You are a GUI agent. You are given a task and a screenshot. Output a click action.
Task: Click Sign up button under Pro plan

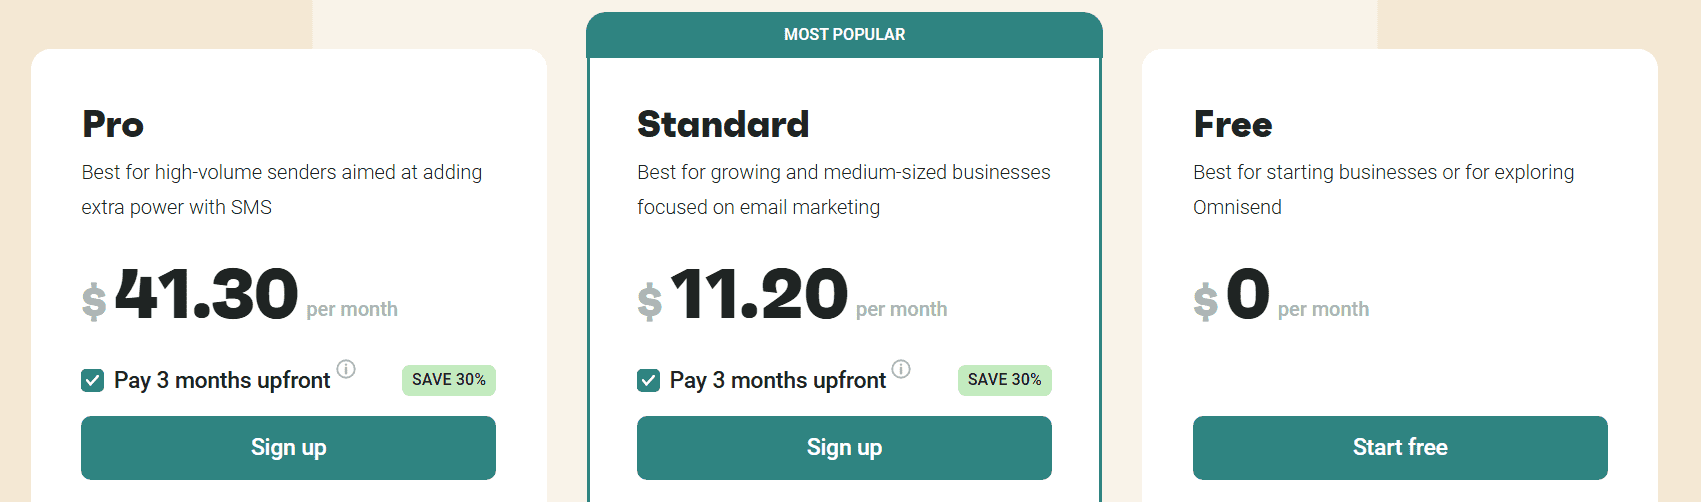(288, 448)
